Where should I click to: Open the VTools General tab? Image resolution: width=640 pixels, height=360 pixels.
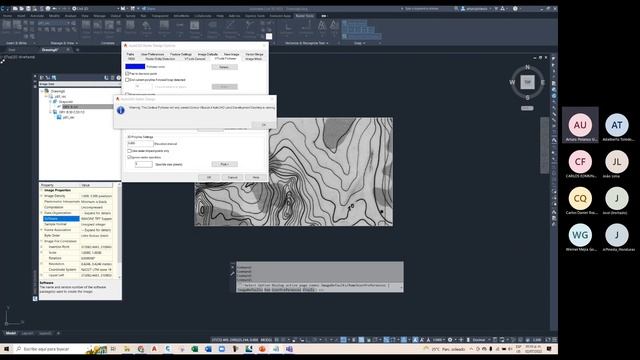[195, 59]
